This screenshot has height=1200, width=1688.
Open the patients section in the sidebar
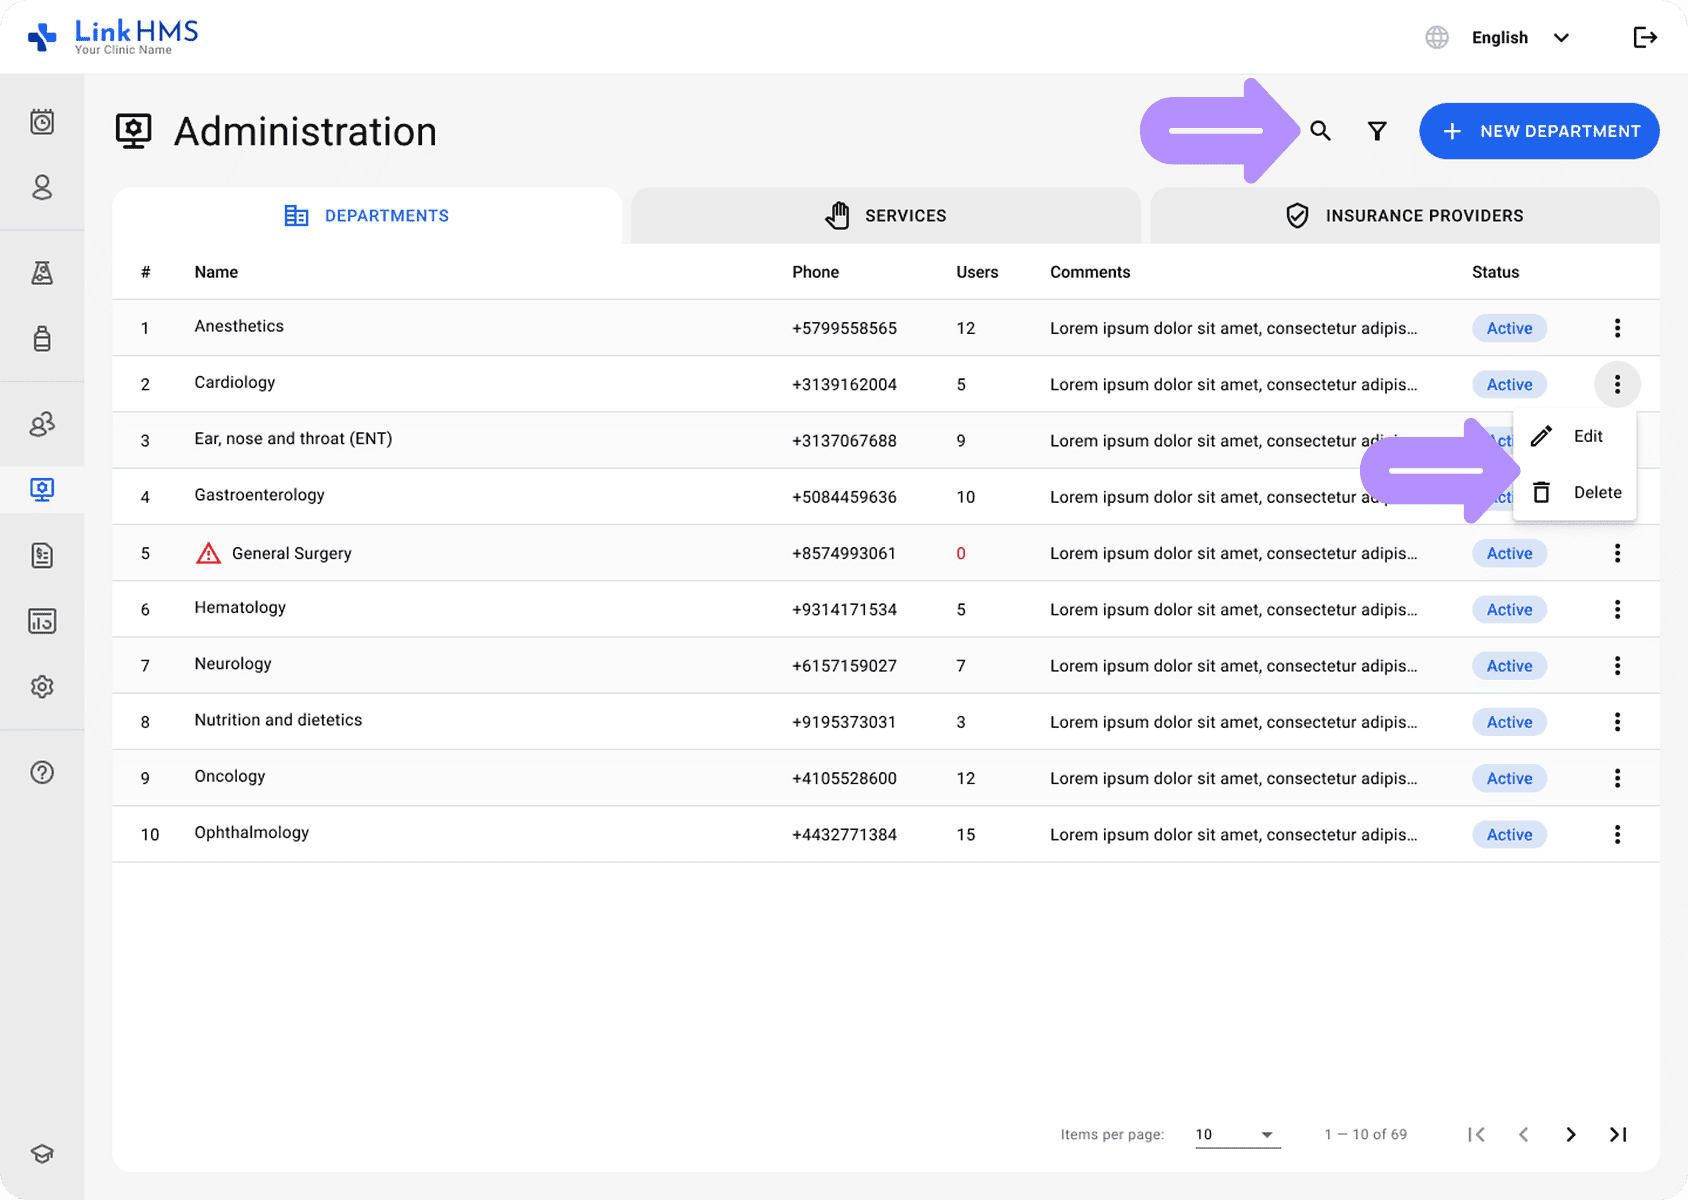(42, 188)
